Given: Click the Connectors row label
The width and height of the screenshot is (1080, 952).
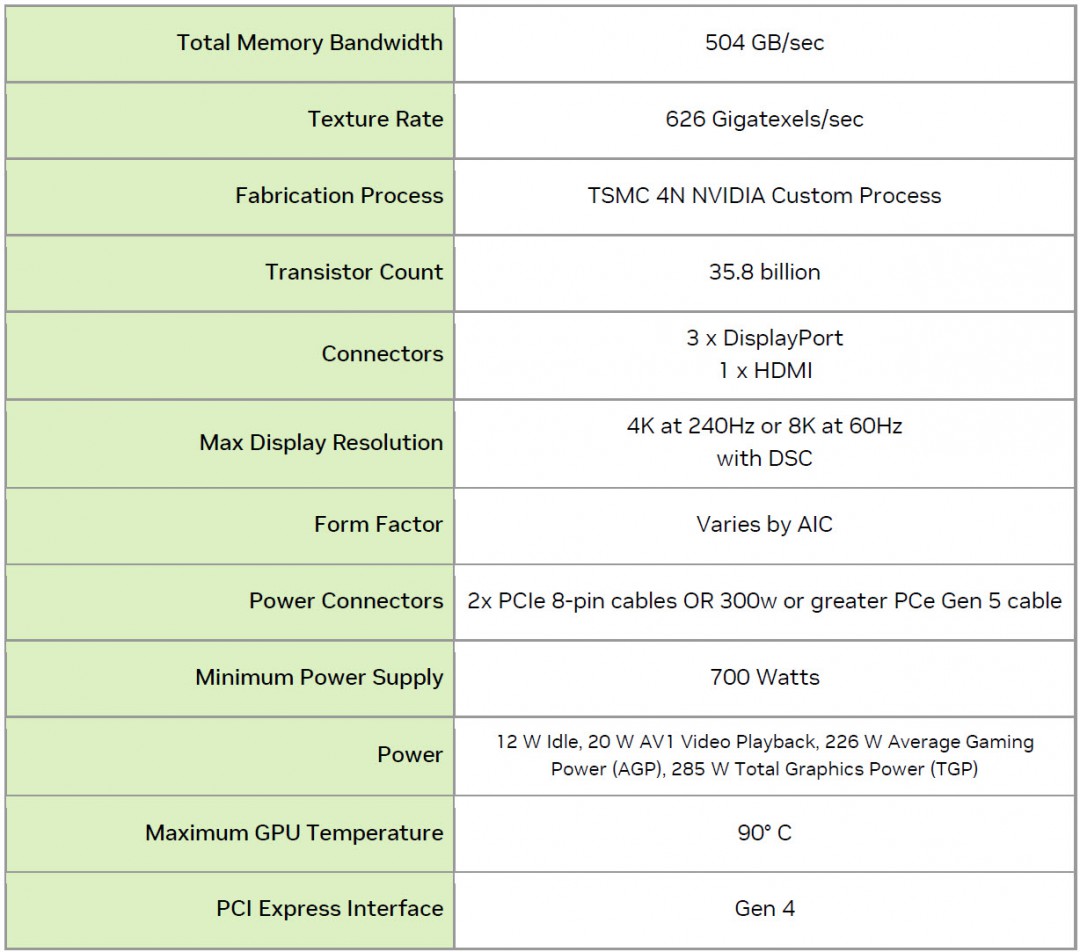Looking at the screenshot, I should click(382, 354).
